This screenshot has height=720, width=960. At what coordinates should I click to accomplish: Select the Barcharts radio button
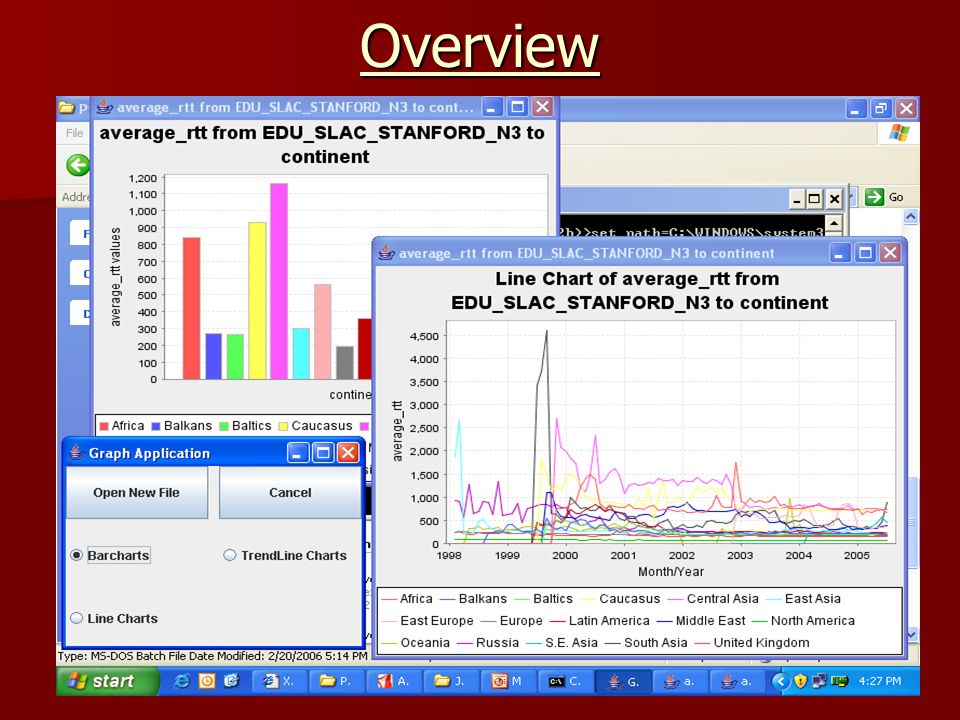point(77,555)
